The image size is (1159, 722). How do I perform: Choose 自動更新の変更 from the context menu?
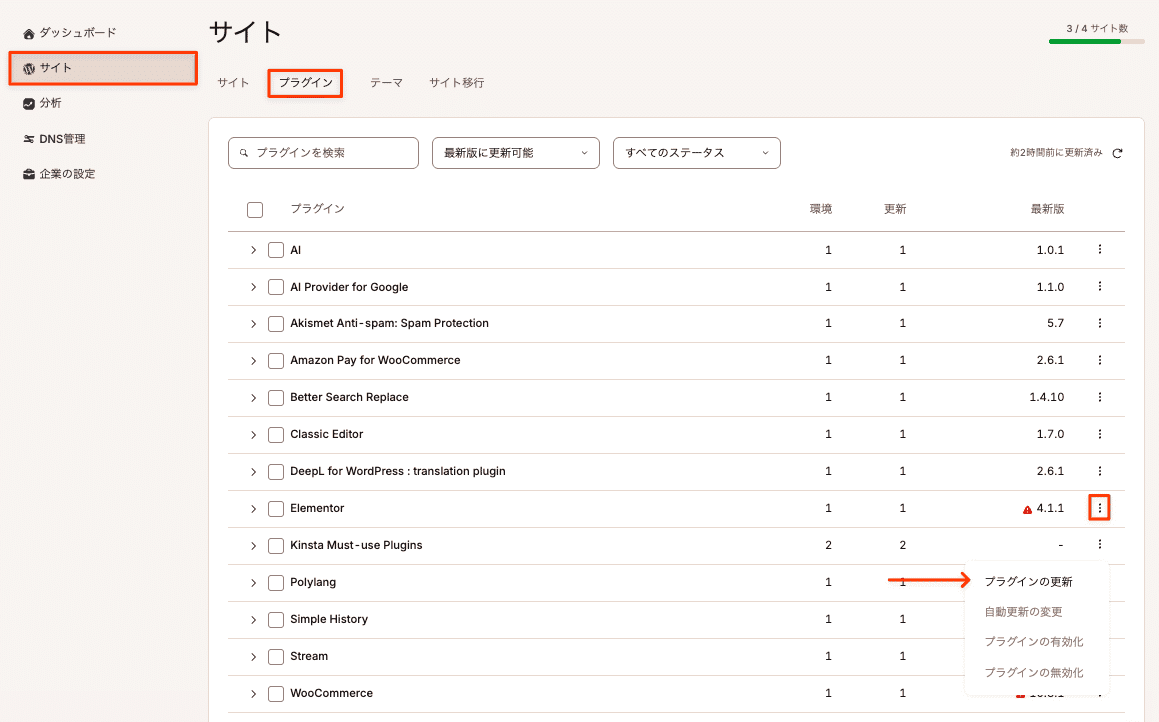(1023, 612)
